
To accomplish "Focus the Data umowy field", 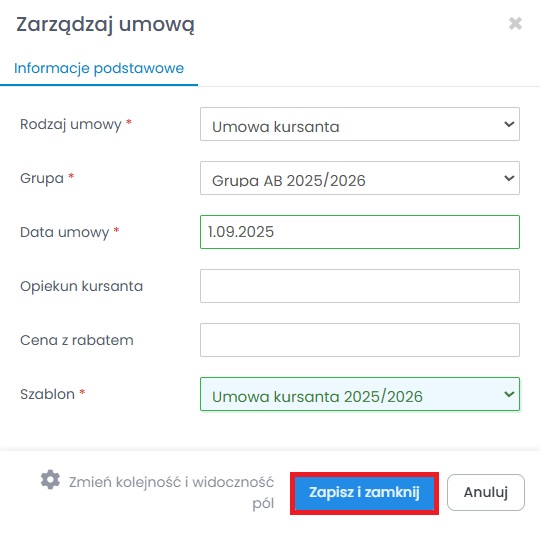I will click(360, 232).
